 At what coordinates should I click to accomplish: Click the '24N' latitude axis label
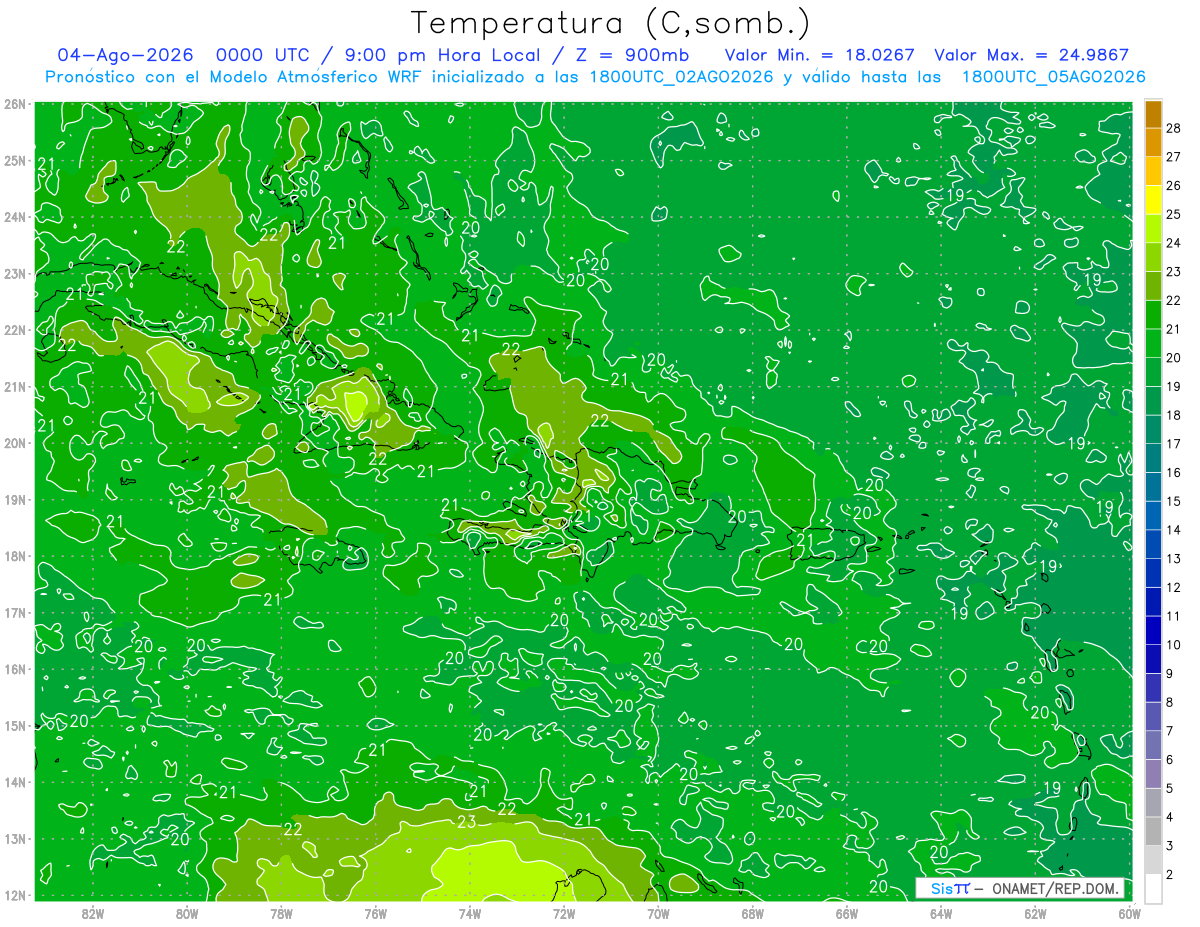point(15,217)
